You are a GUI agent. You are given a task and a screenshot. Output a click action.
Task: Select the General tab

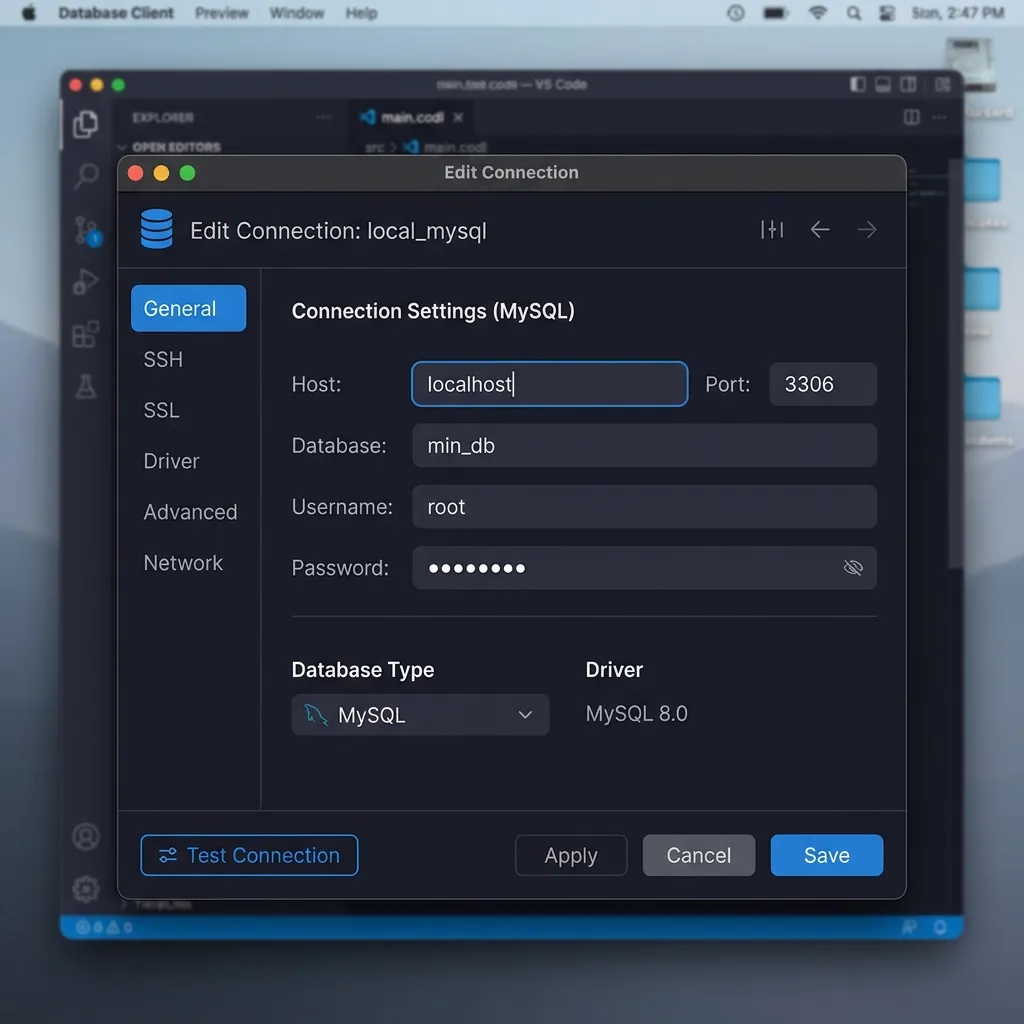[188, 308]
